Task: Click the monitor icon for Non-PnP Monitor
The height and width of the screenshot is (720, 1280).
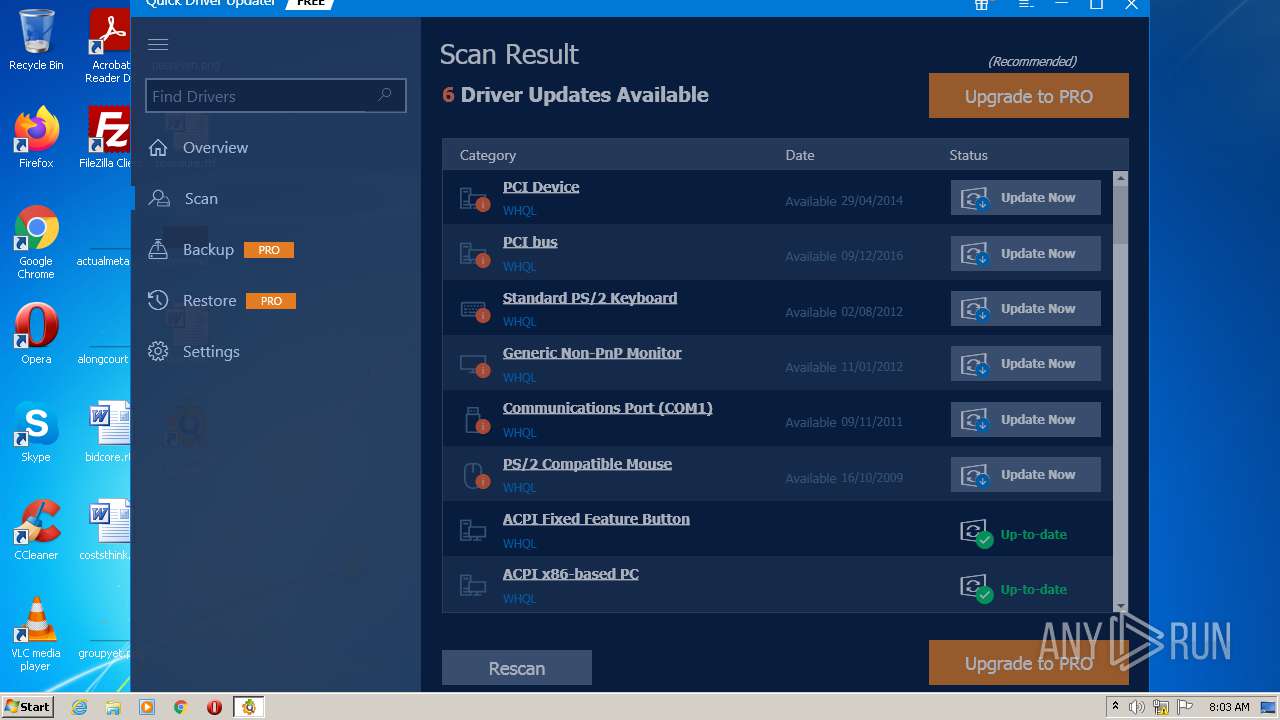Action: tap(474, 365)
